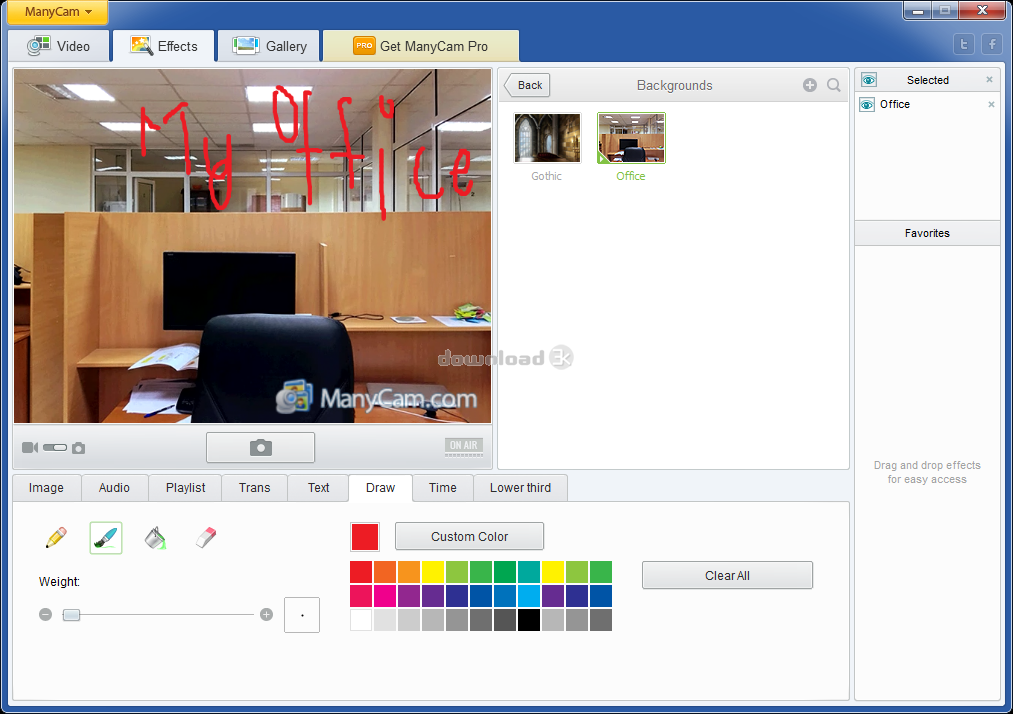This screenshot has width=1013, height=714.
Task: Switch to the Audio tab
Action: pyautogui.click(x=114, y=488)
